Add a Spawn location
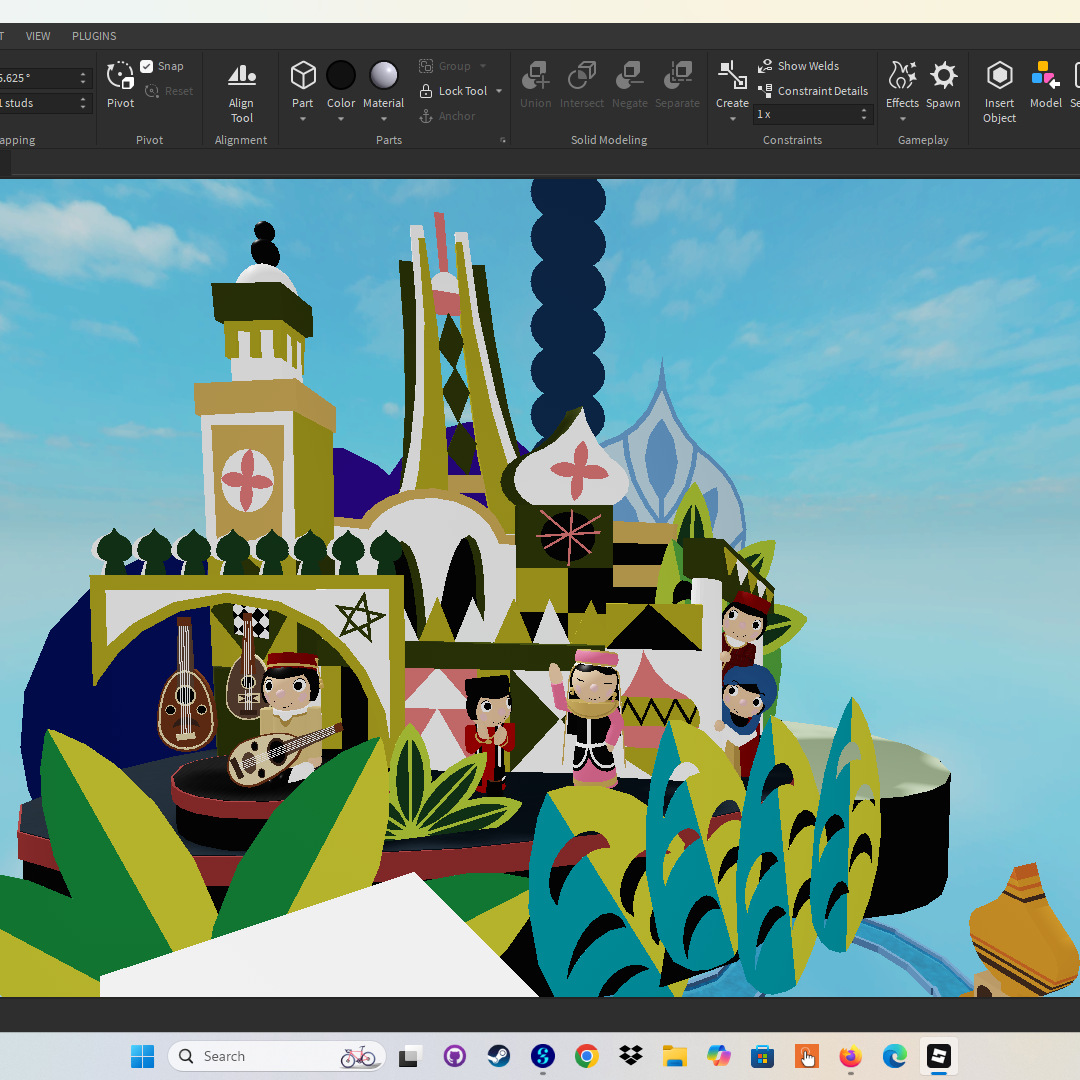 click(943, 84)
